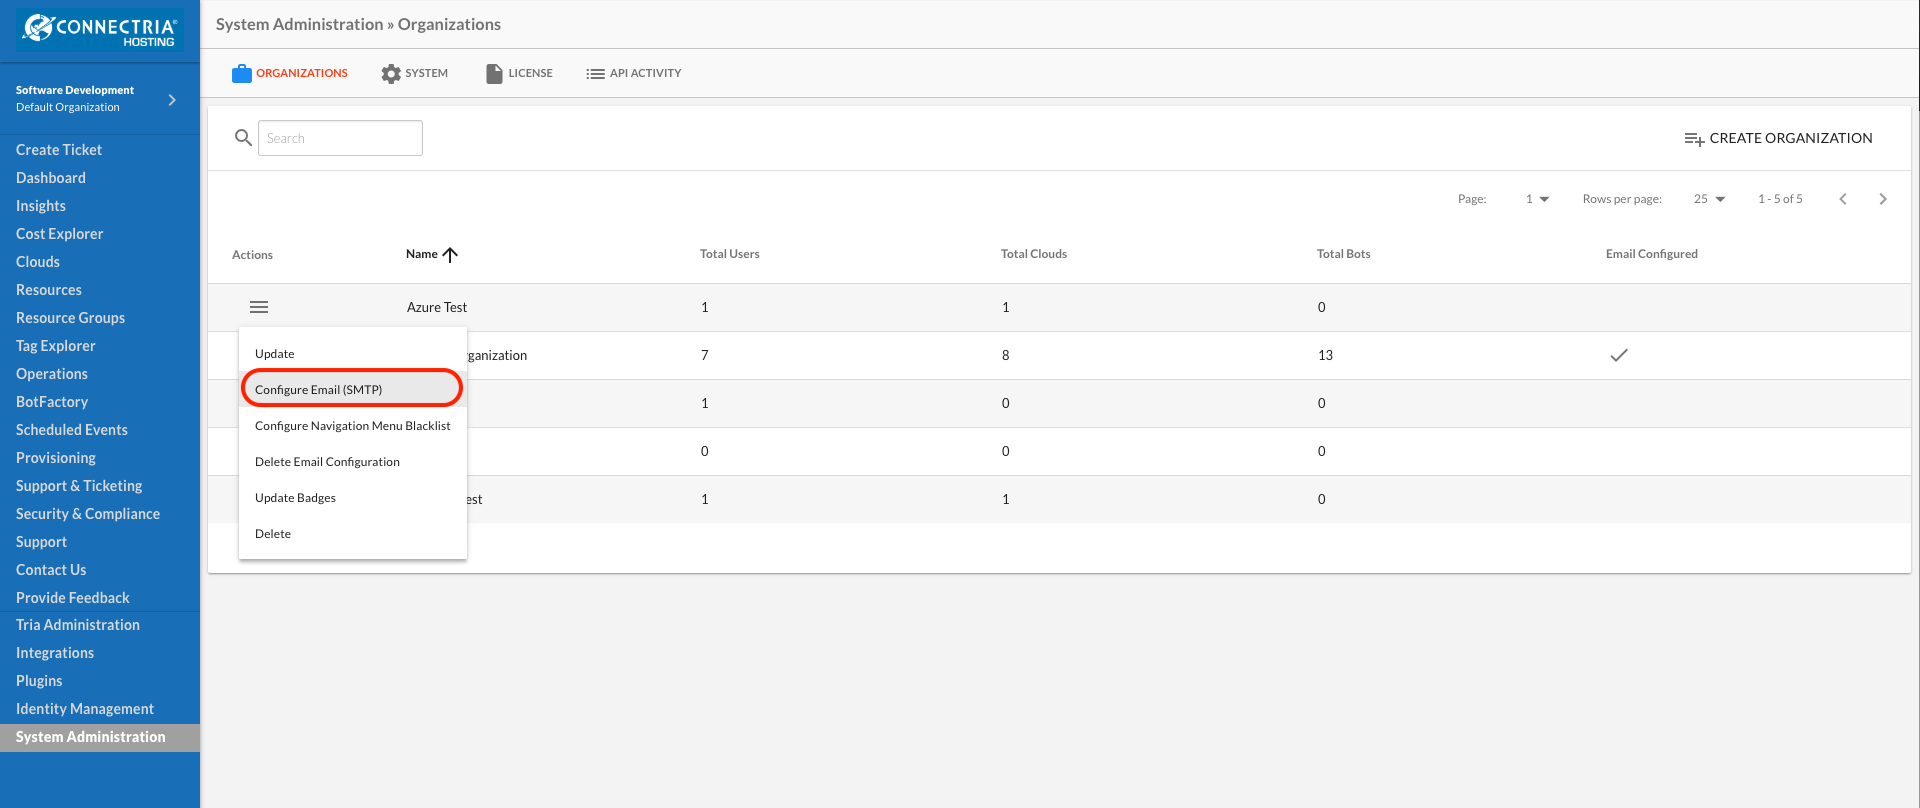The image size is (1920, 808).
Task: Select Update Badges menu entry
Action: tap(353, 498)
